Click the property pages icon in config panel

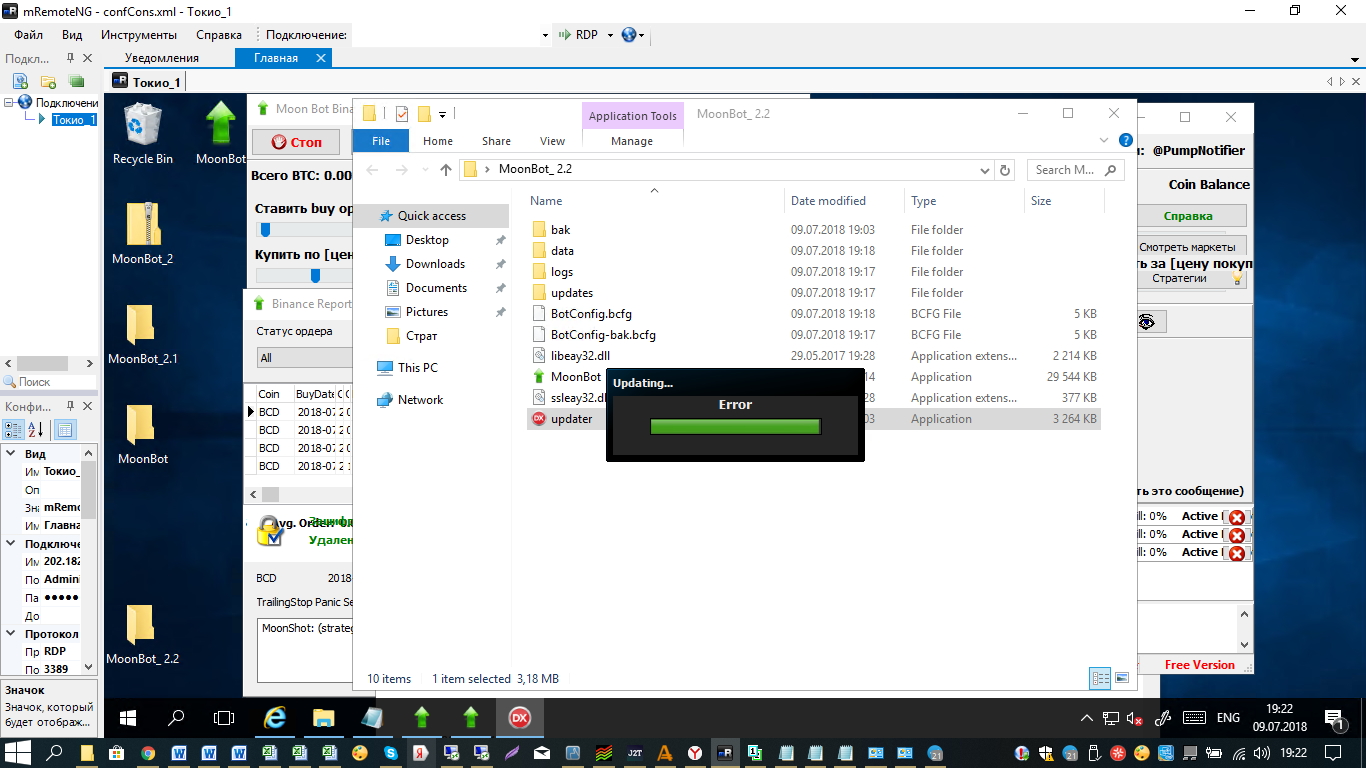65,430
